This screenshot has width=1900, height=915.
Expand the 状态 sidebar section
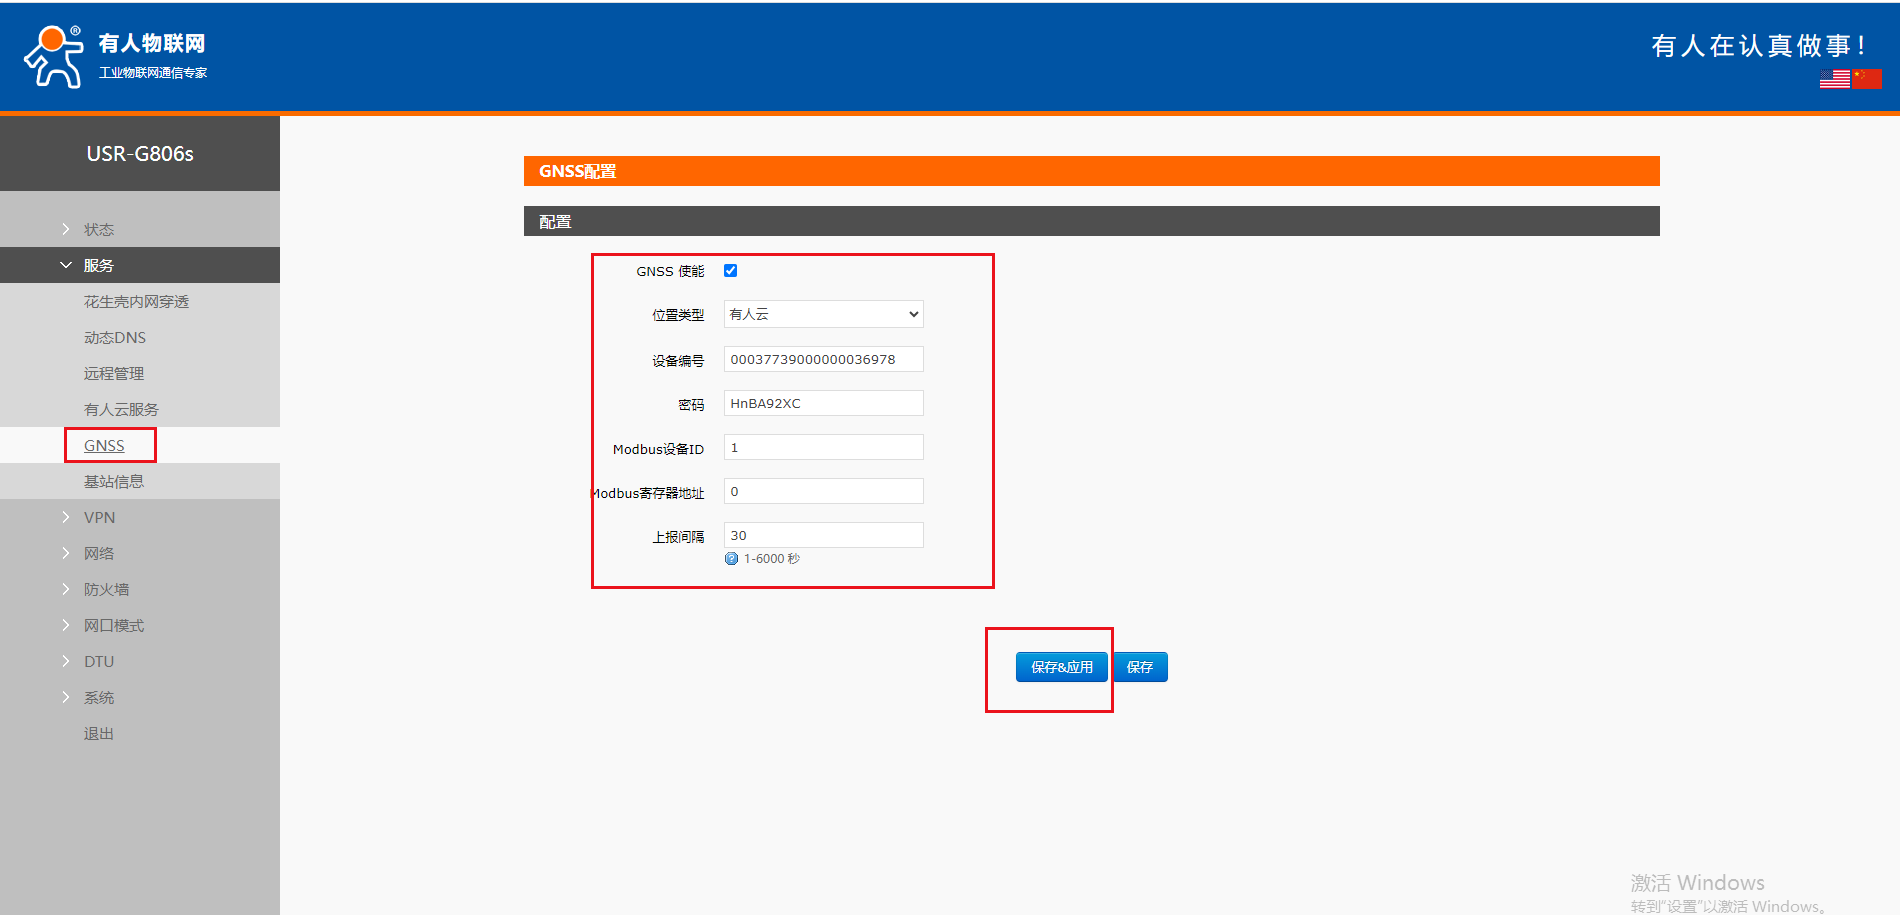(98, 229)
